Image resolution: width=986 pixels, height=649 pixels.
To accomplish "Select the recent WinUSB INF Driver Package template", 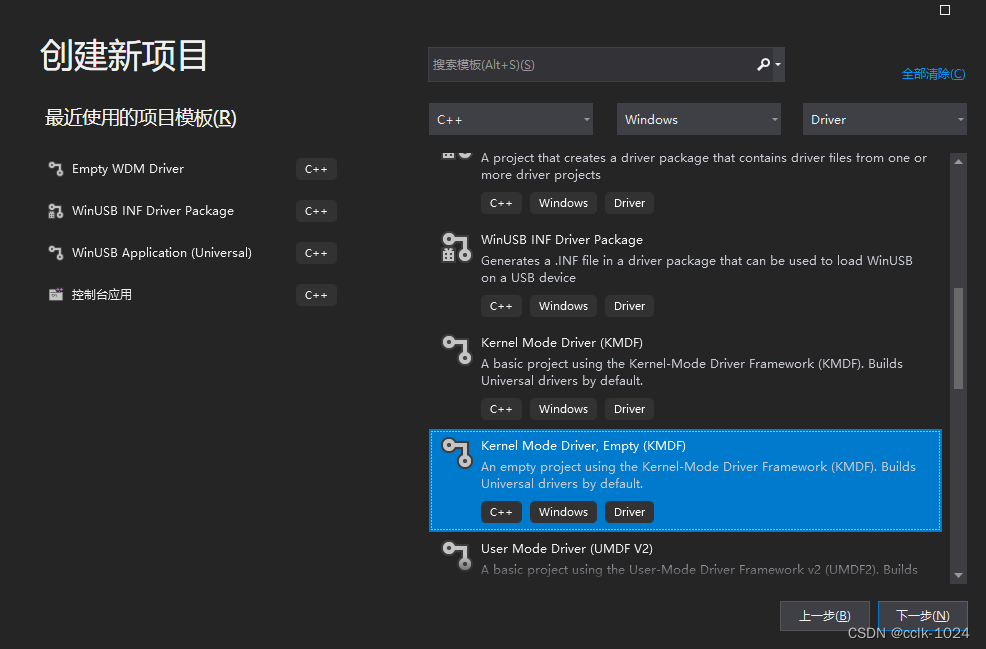I will pos(153,211).
